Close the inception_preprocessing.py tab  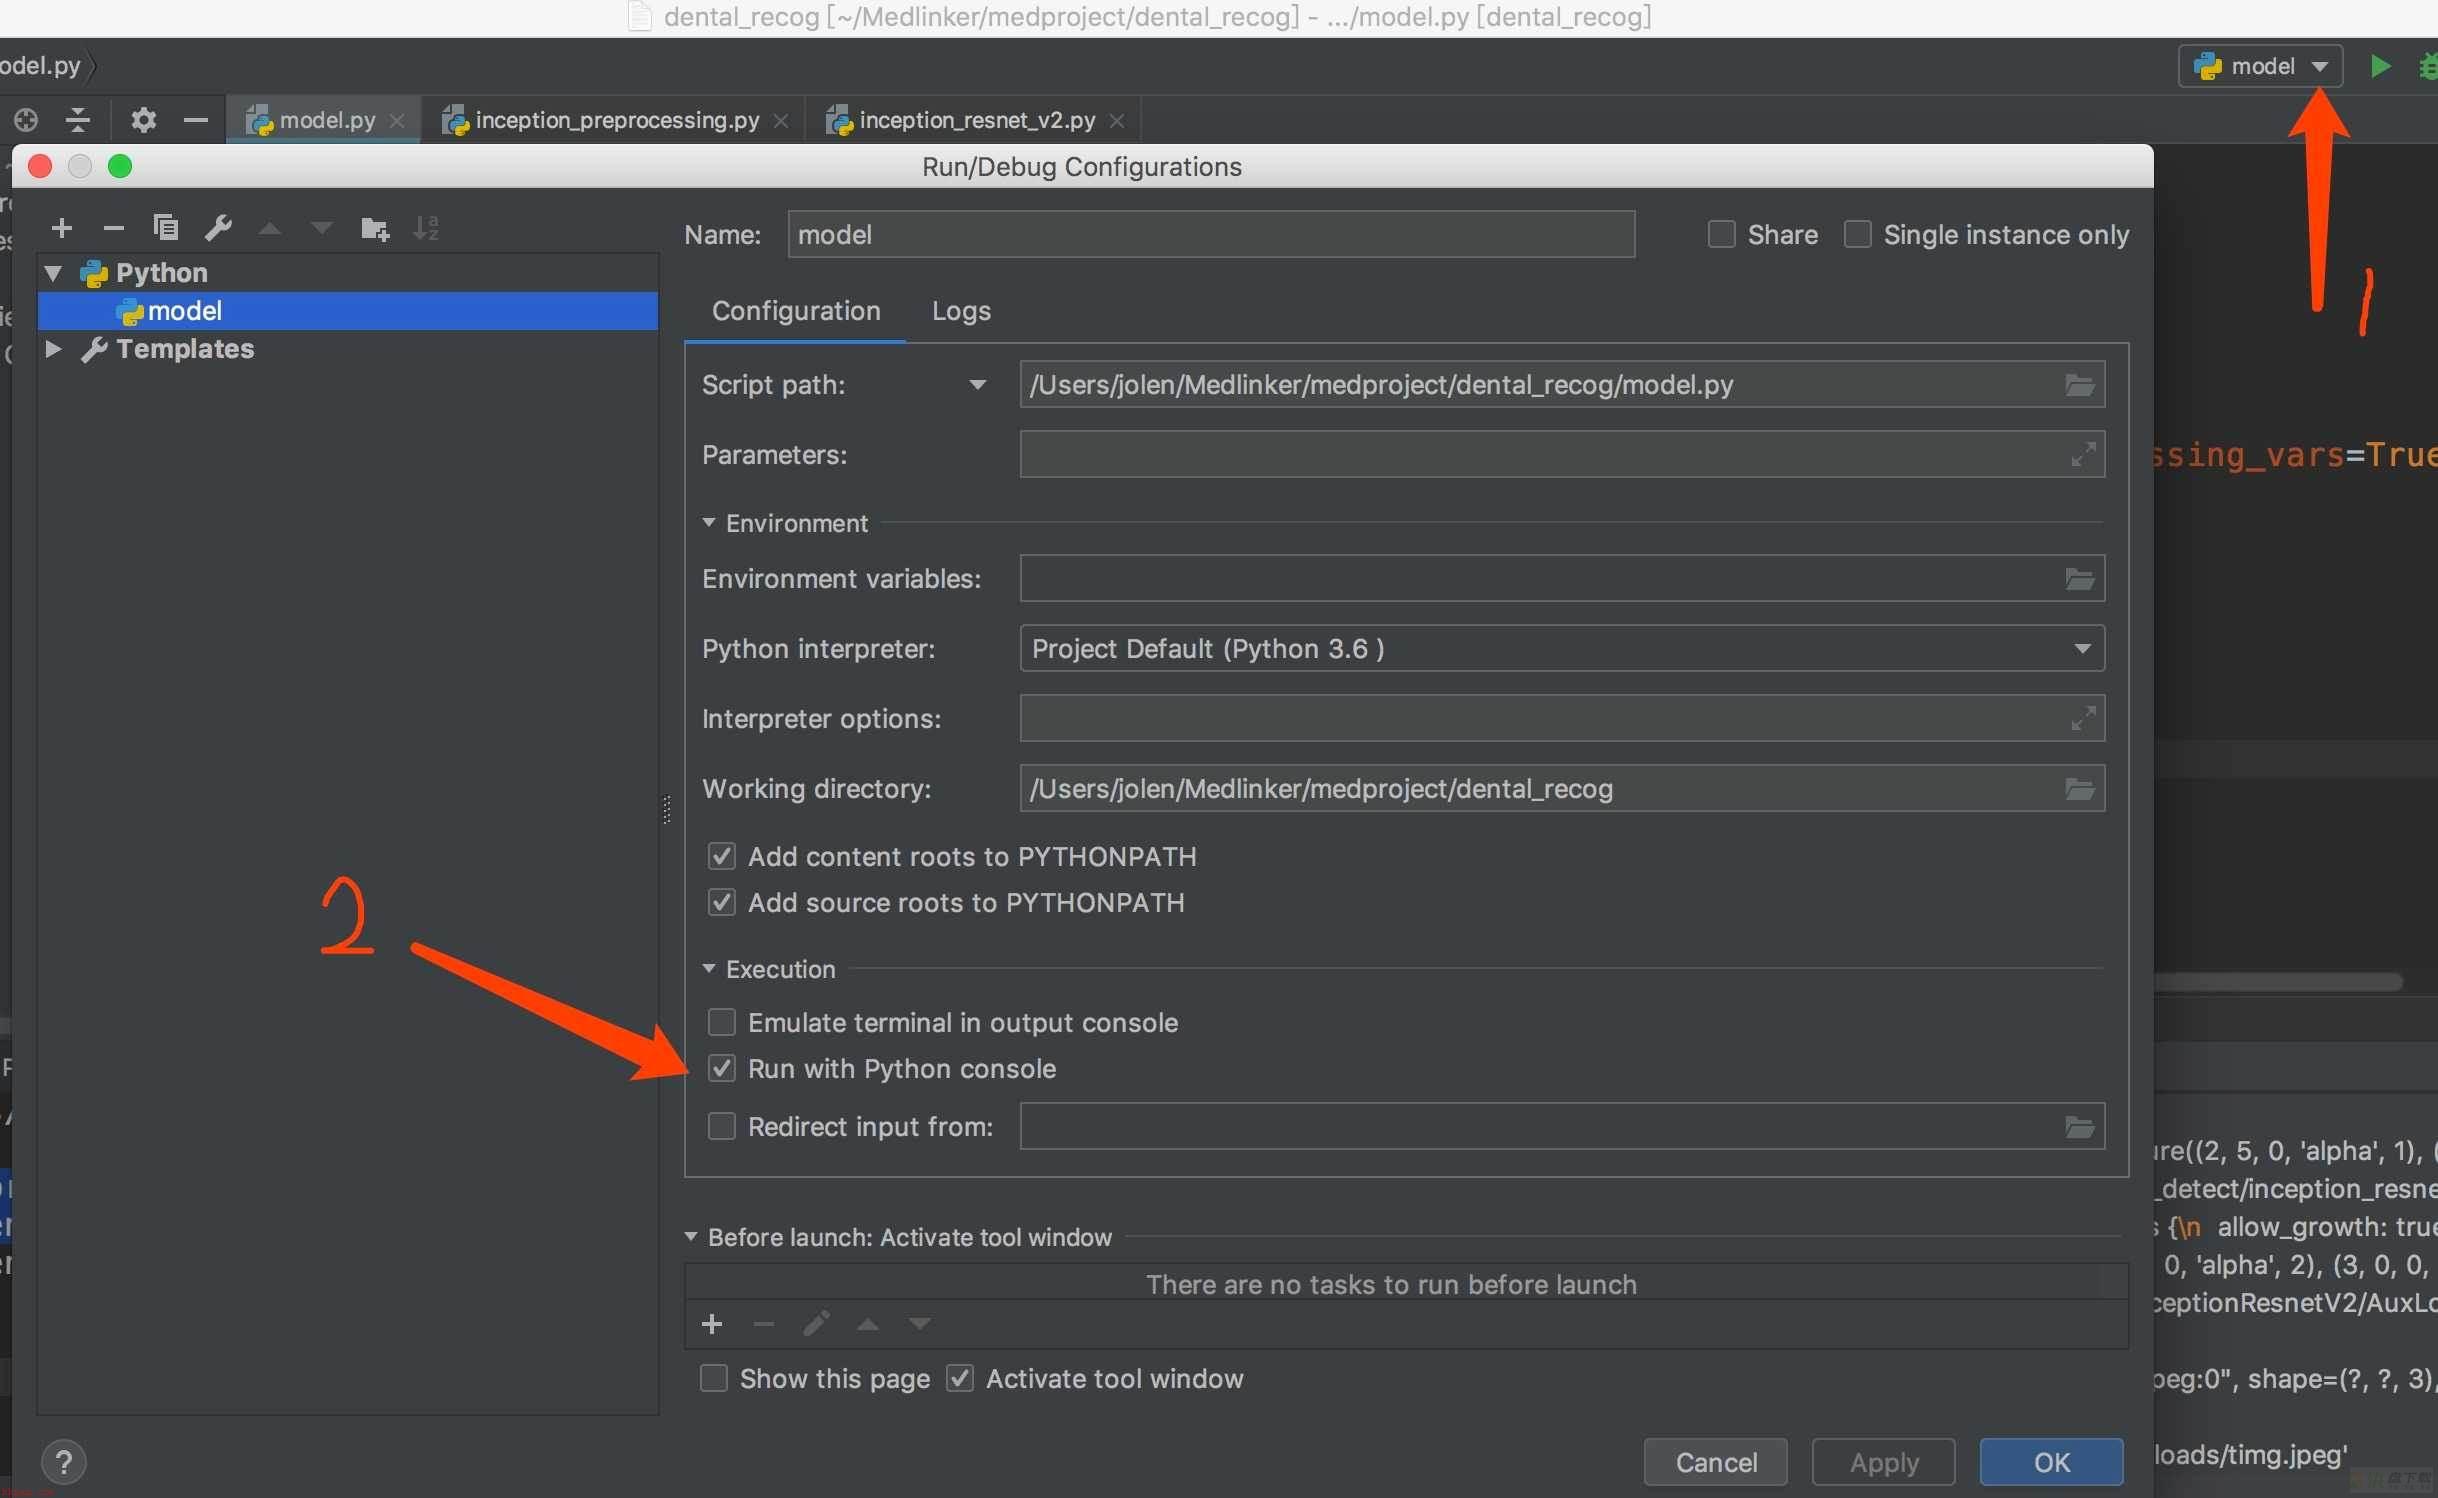tap(781, 121)
